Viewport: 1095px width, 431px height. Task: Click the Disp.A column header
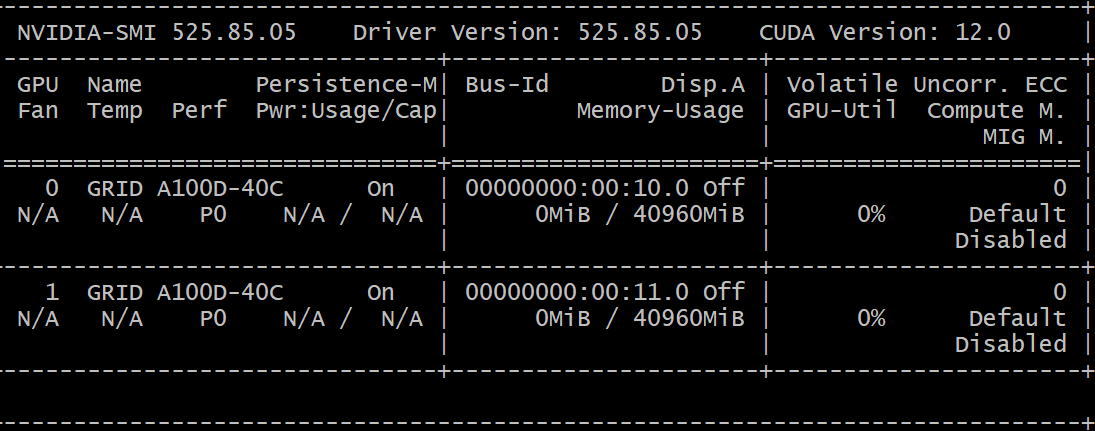(x=702, y=85)
